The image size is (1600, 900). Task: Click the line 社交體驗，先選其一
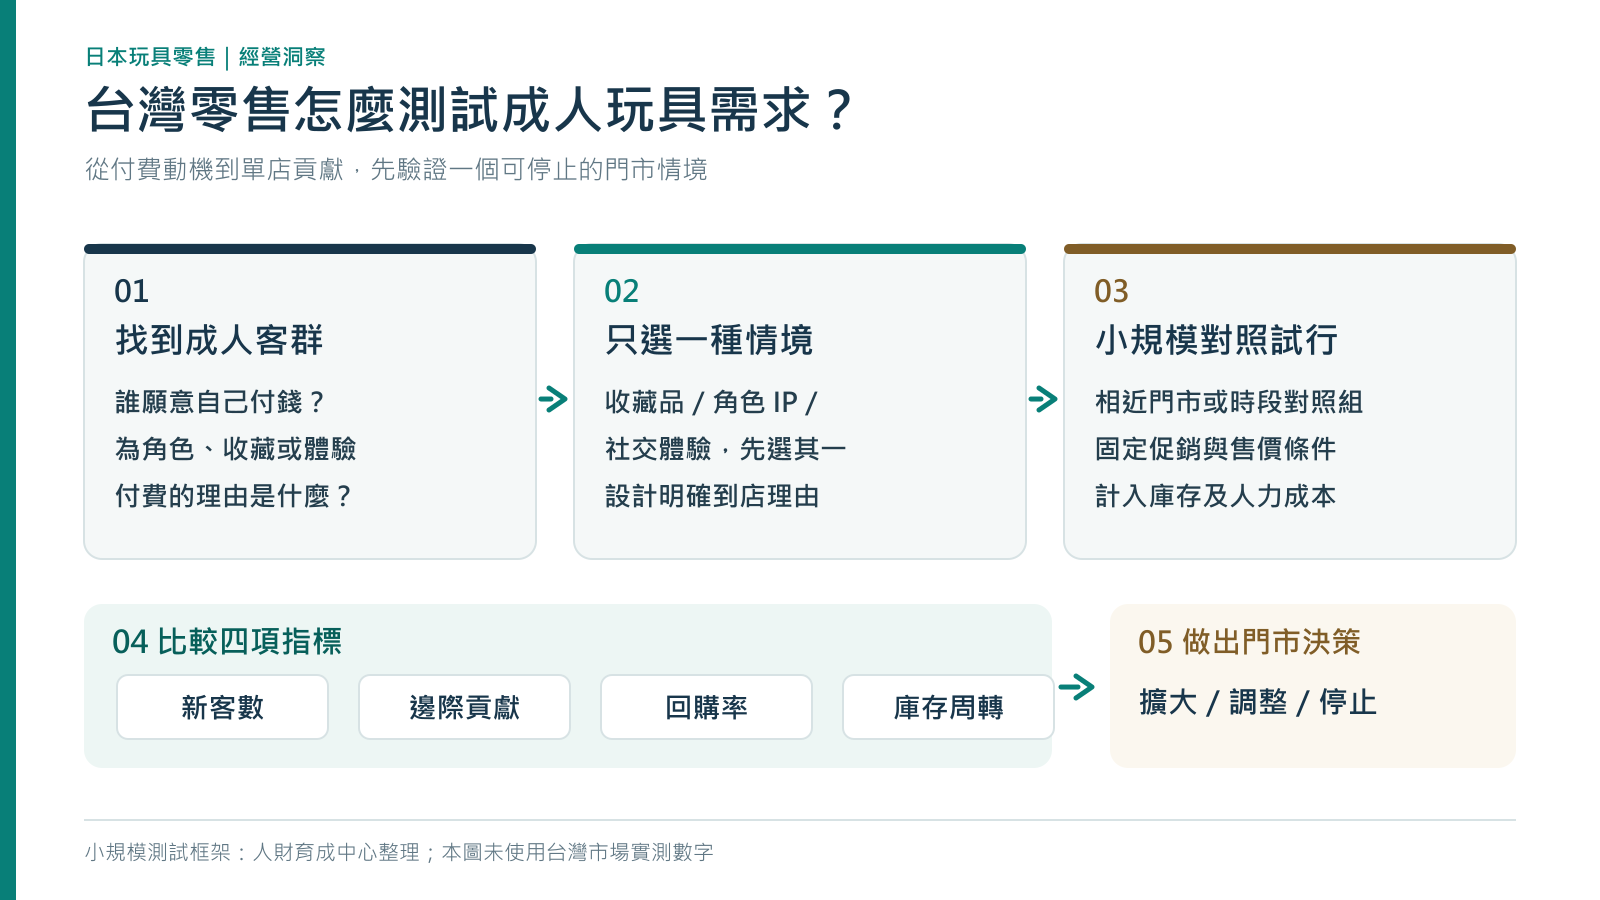pyautogui.click(x=725, y=449)
